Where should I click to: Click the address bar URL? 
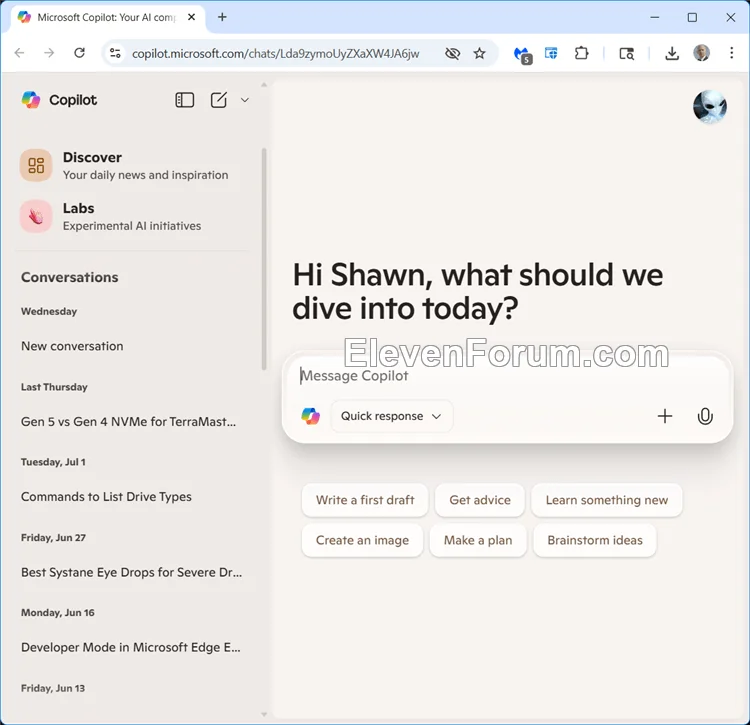click(x=276, y=54)
